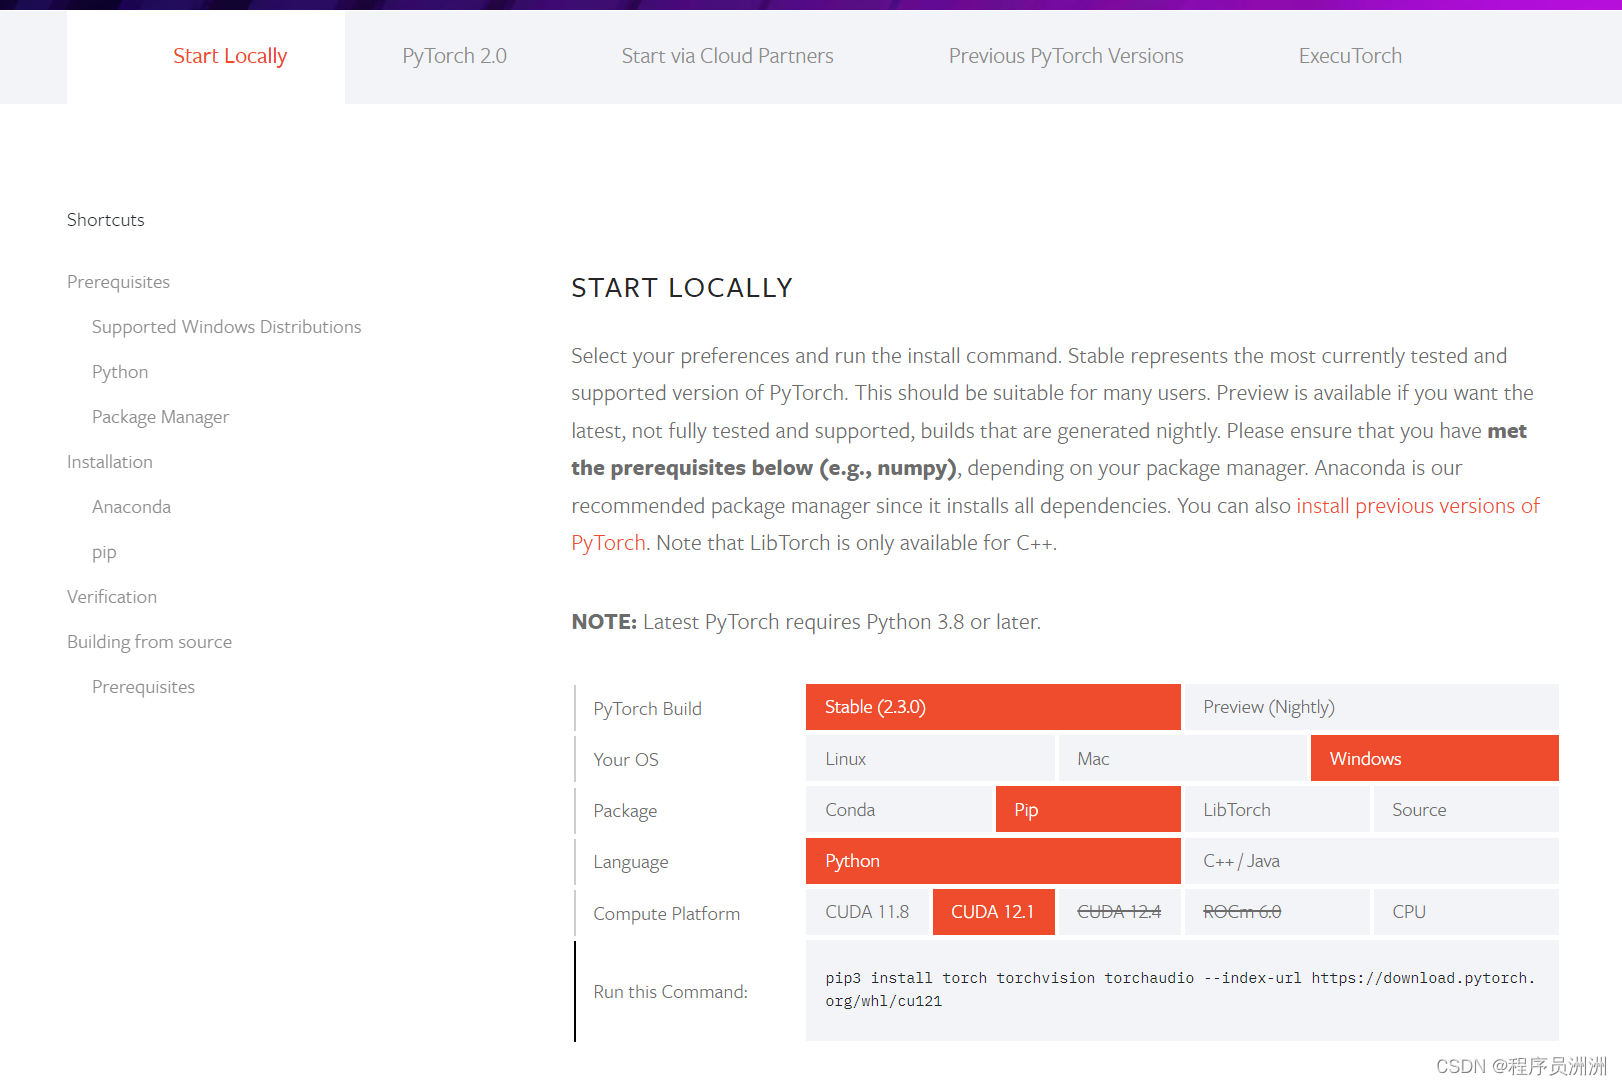Click the NOTE about Python 3.8

pos(806,622)
